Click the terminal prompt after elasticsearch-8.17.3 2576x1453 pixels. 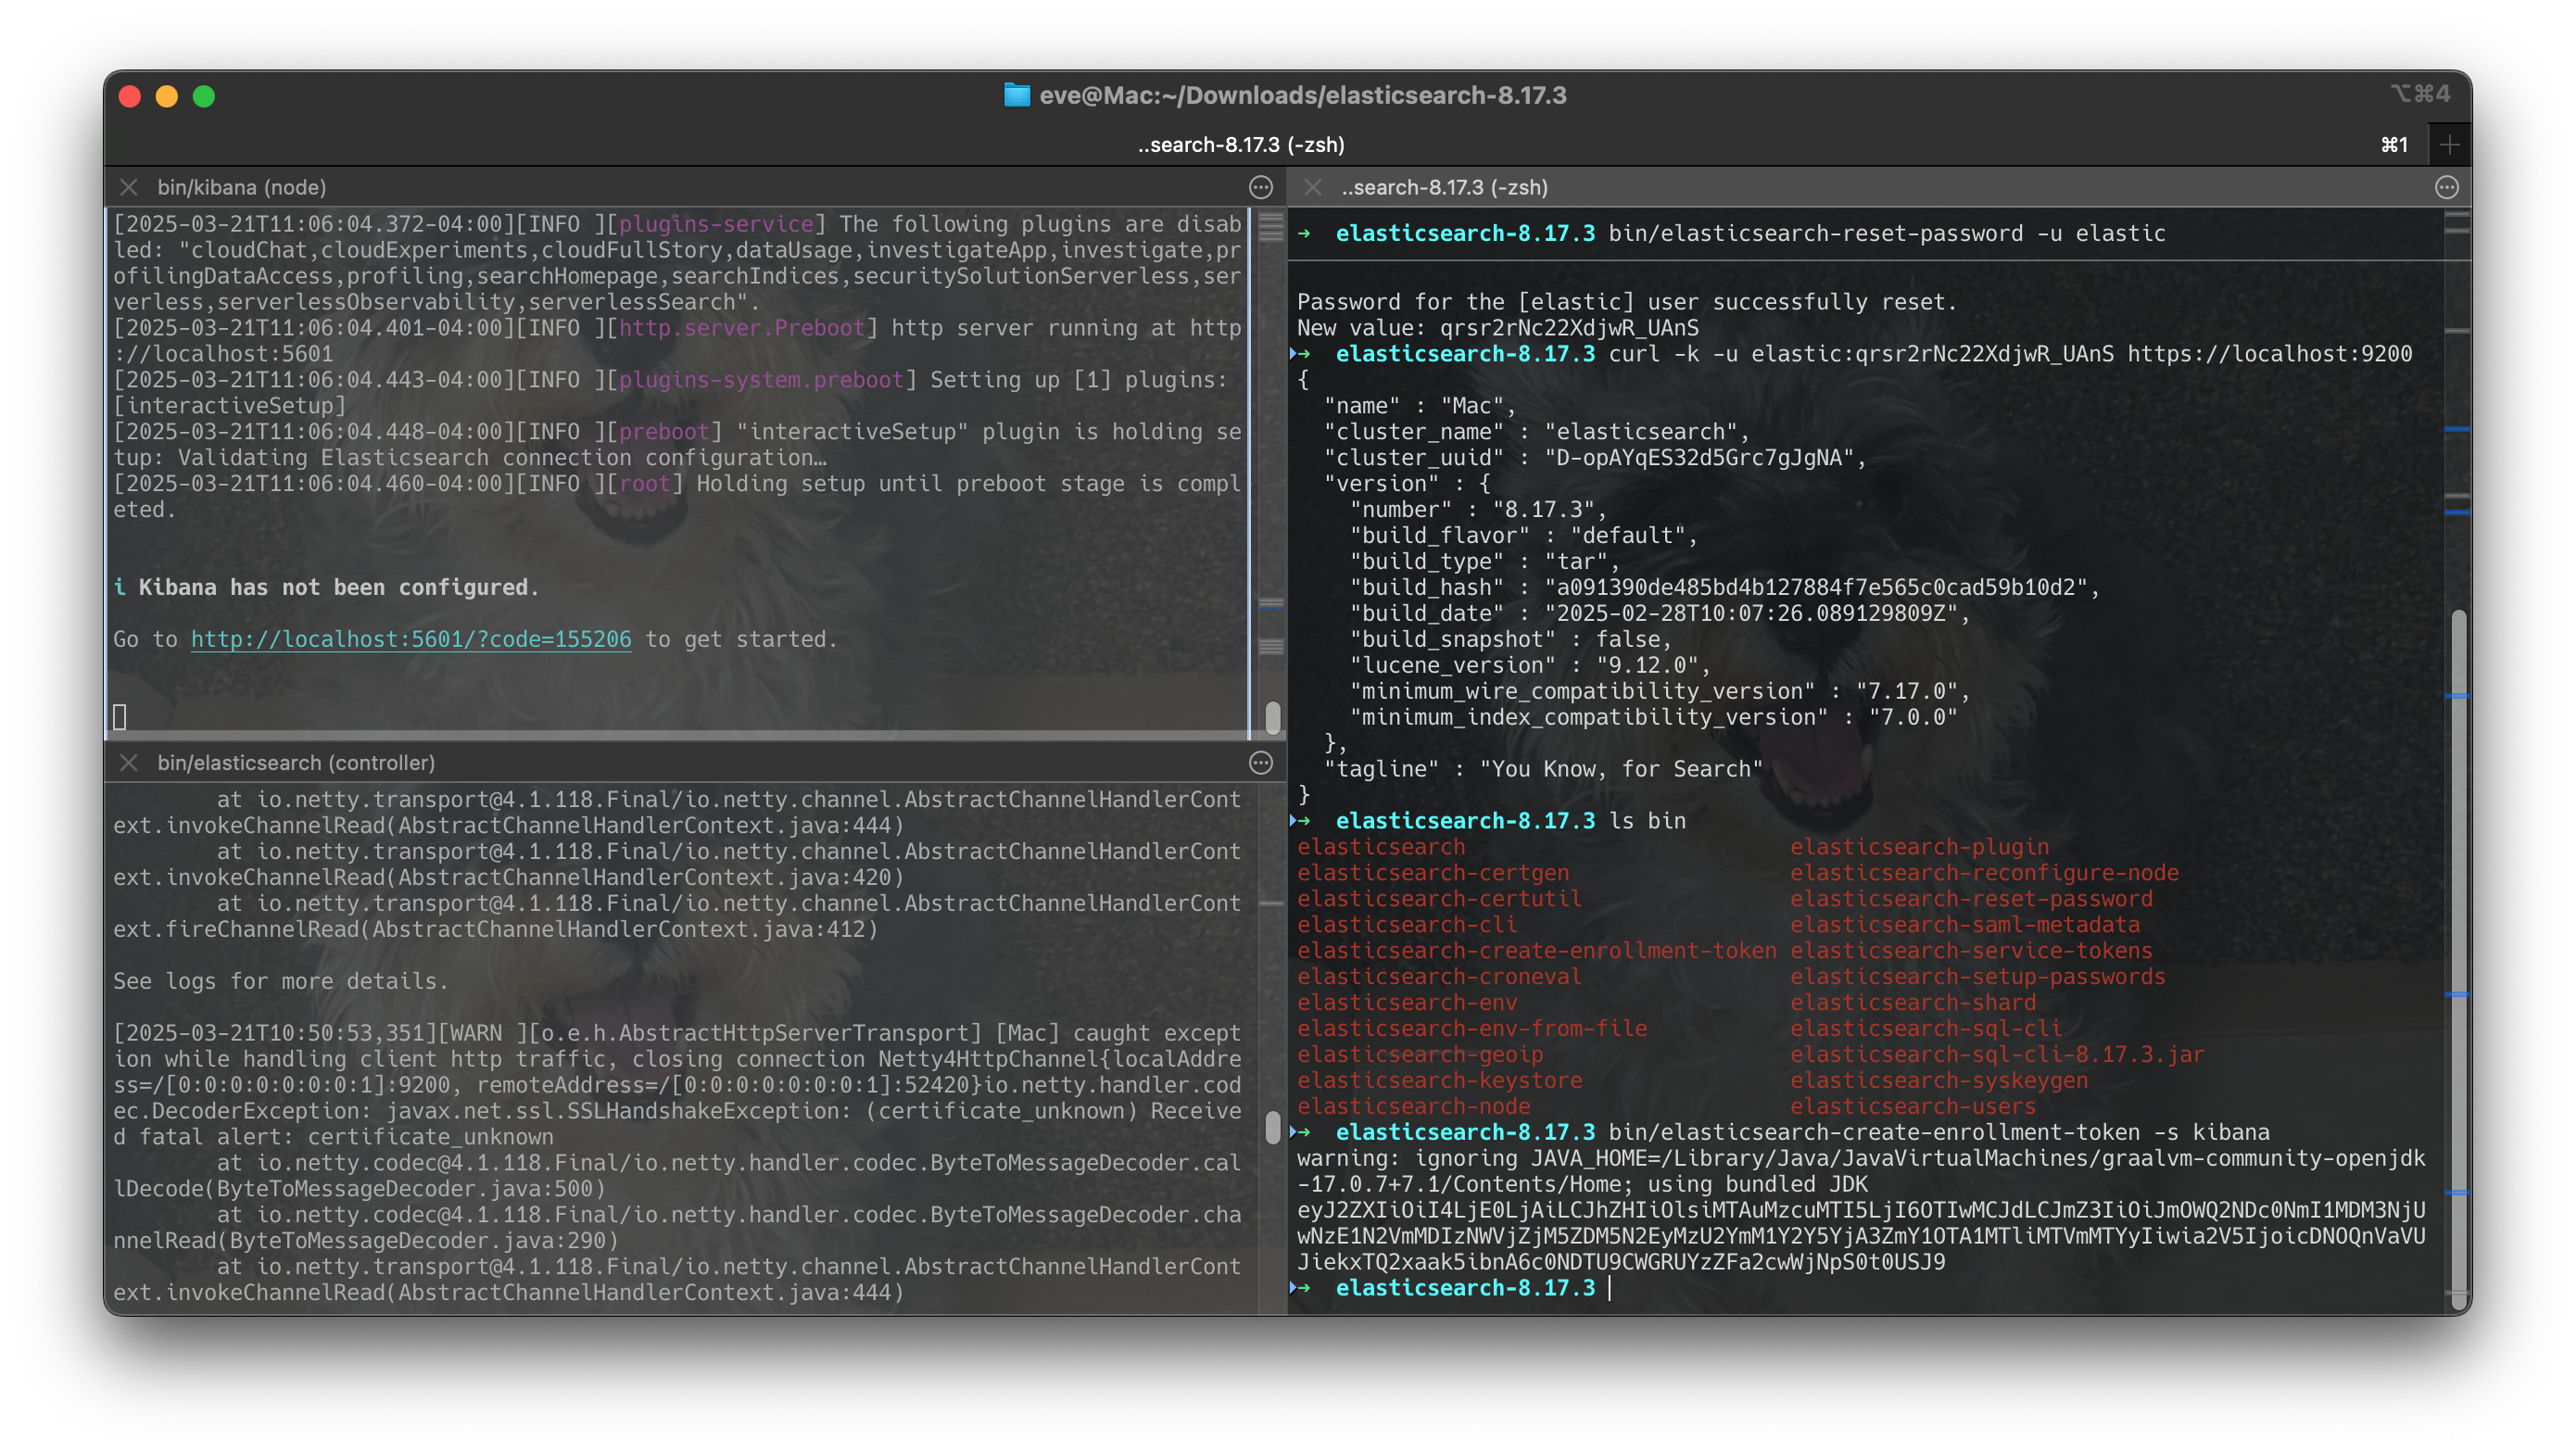pyautogui.click(x=1610, y=1288)
